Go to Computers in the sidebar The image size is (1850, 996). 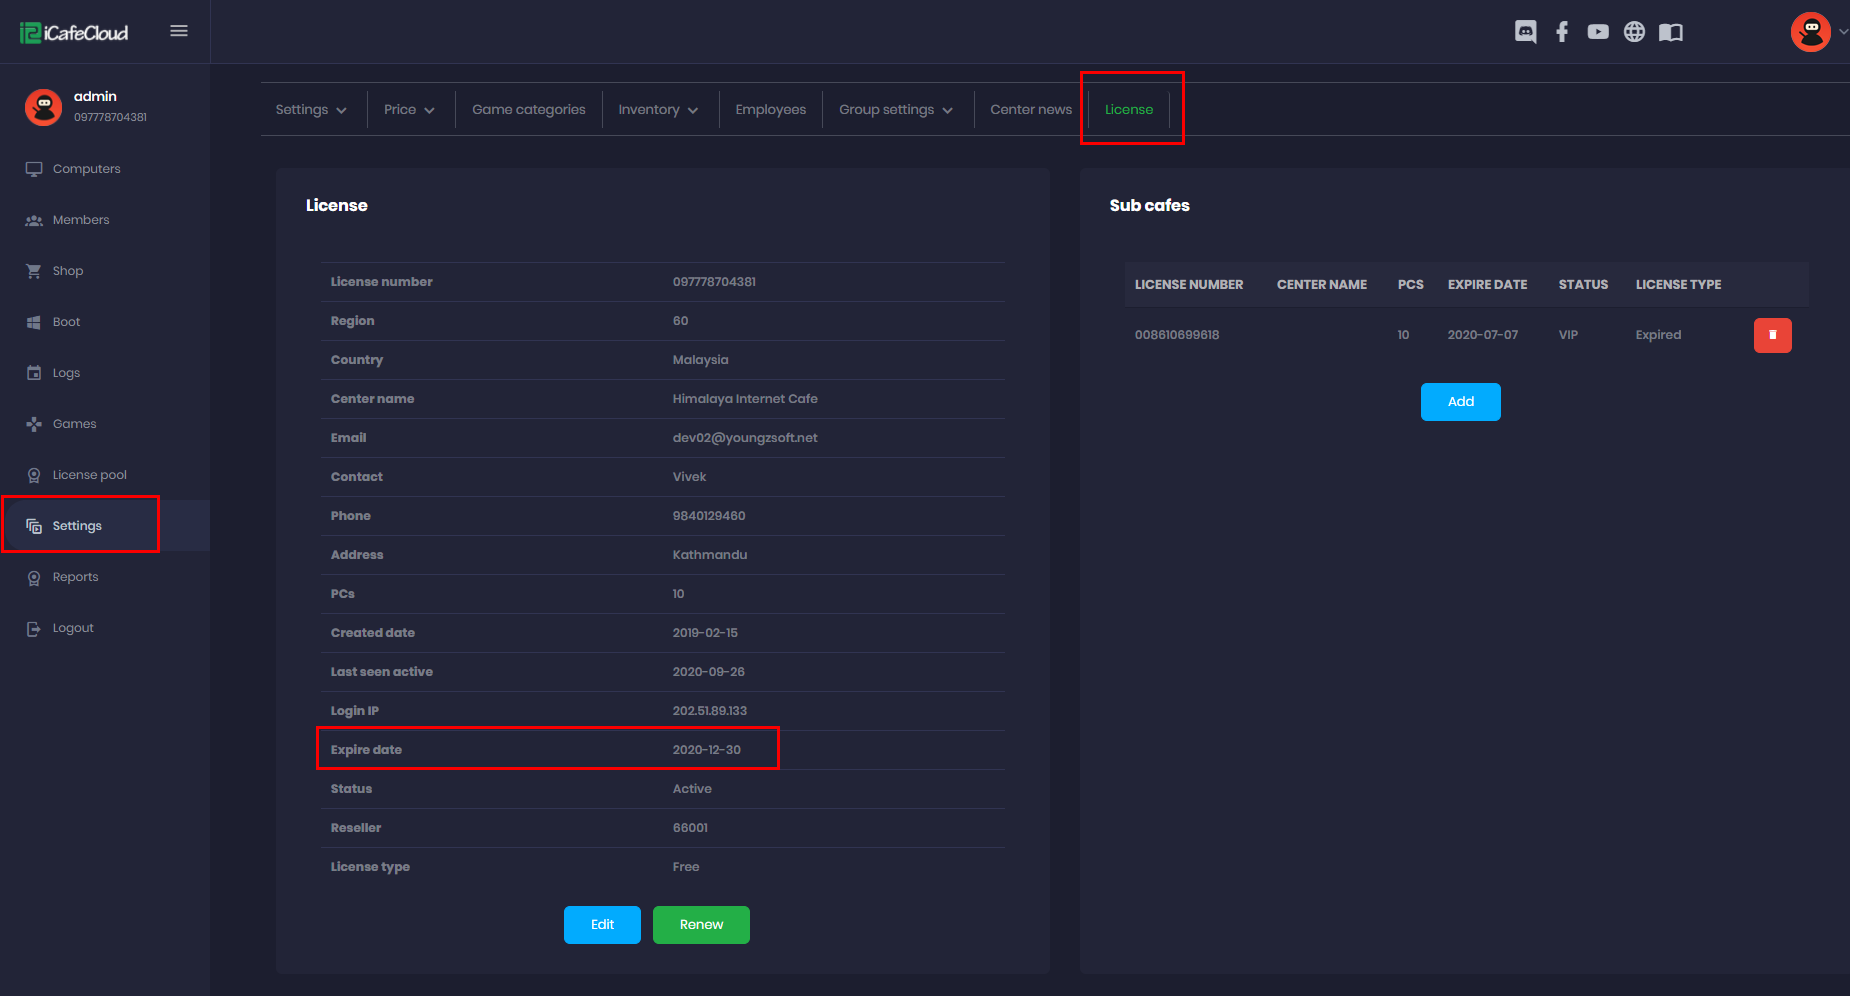(86, 169)
